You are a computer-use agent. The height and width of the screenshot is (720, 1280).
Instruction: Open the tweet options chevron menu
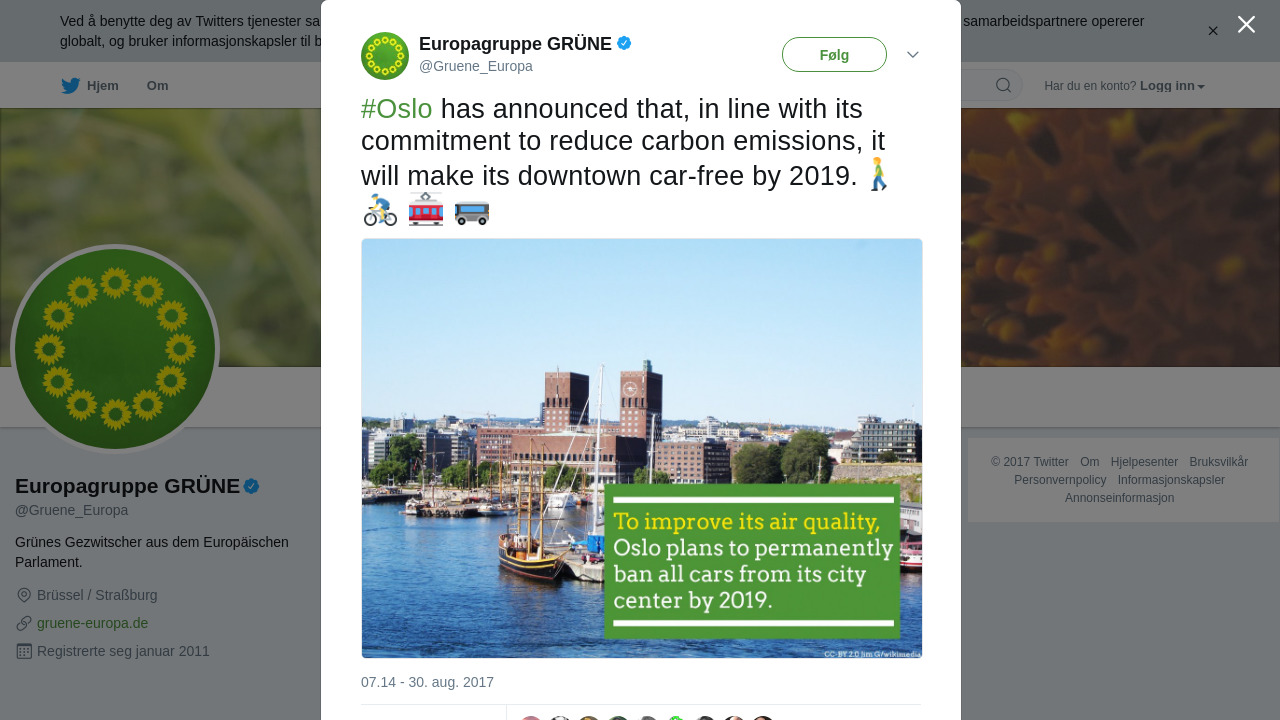913,55
